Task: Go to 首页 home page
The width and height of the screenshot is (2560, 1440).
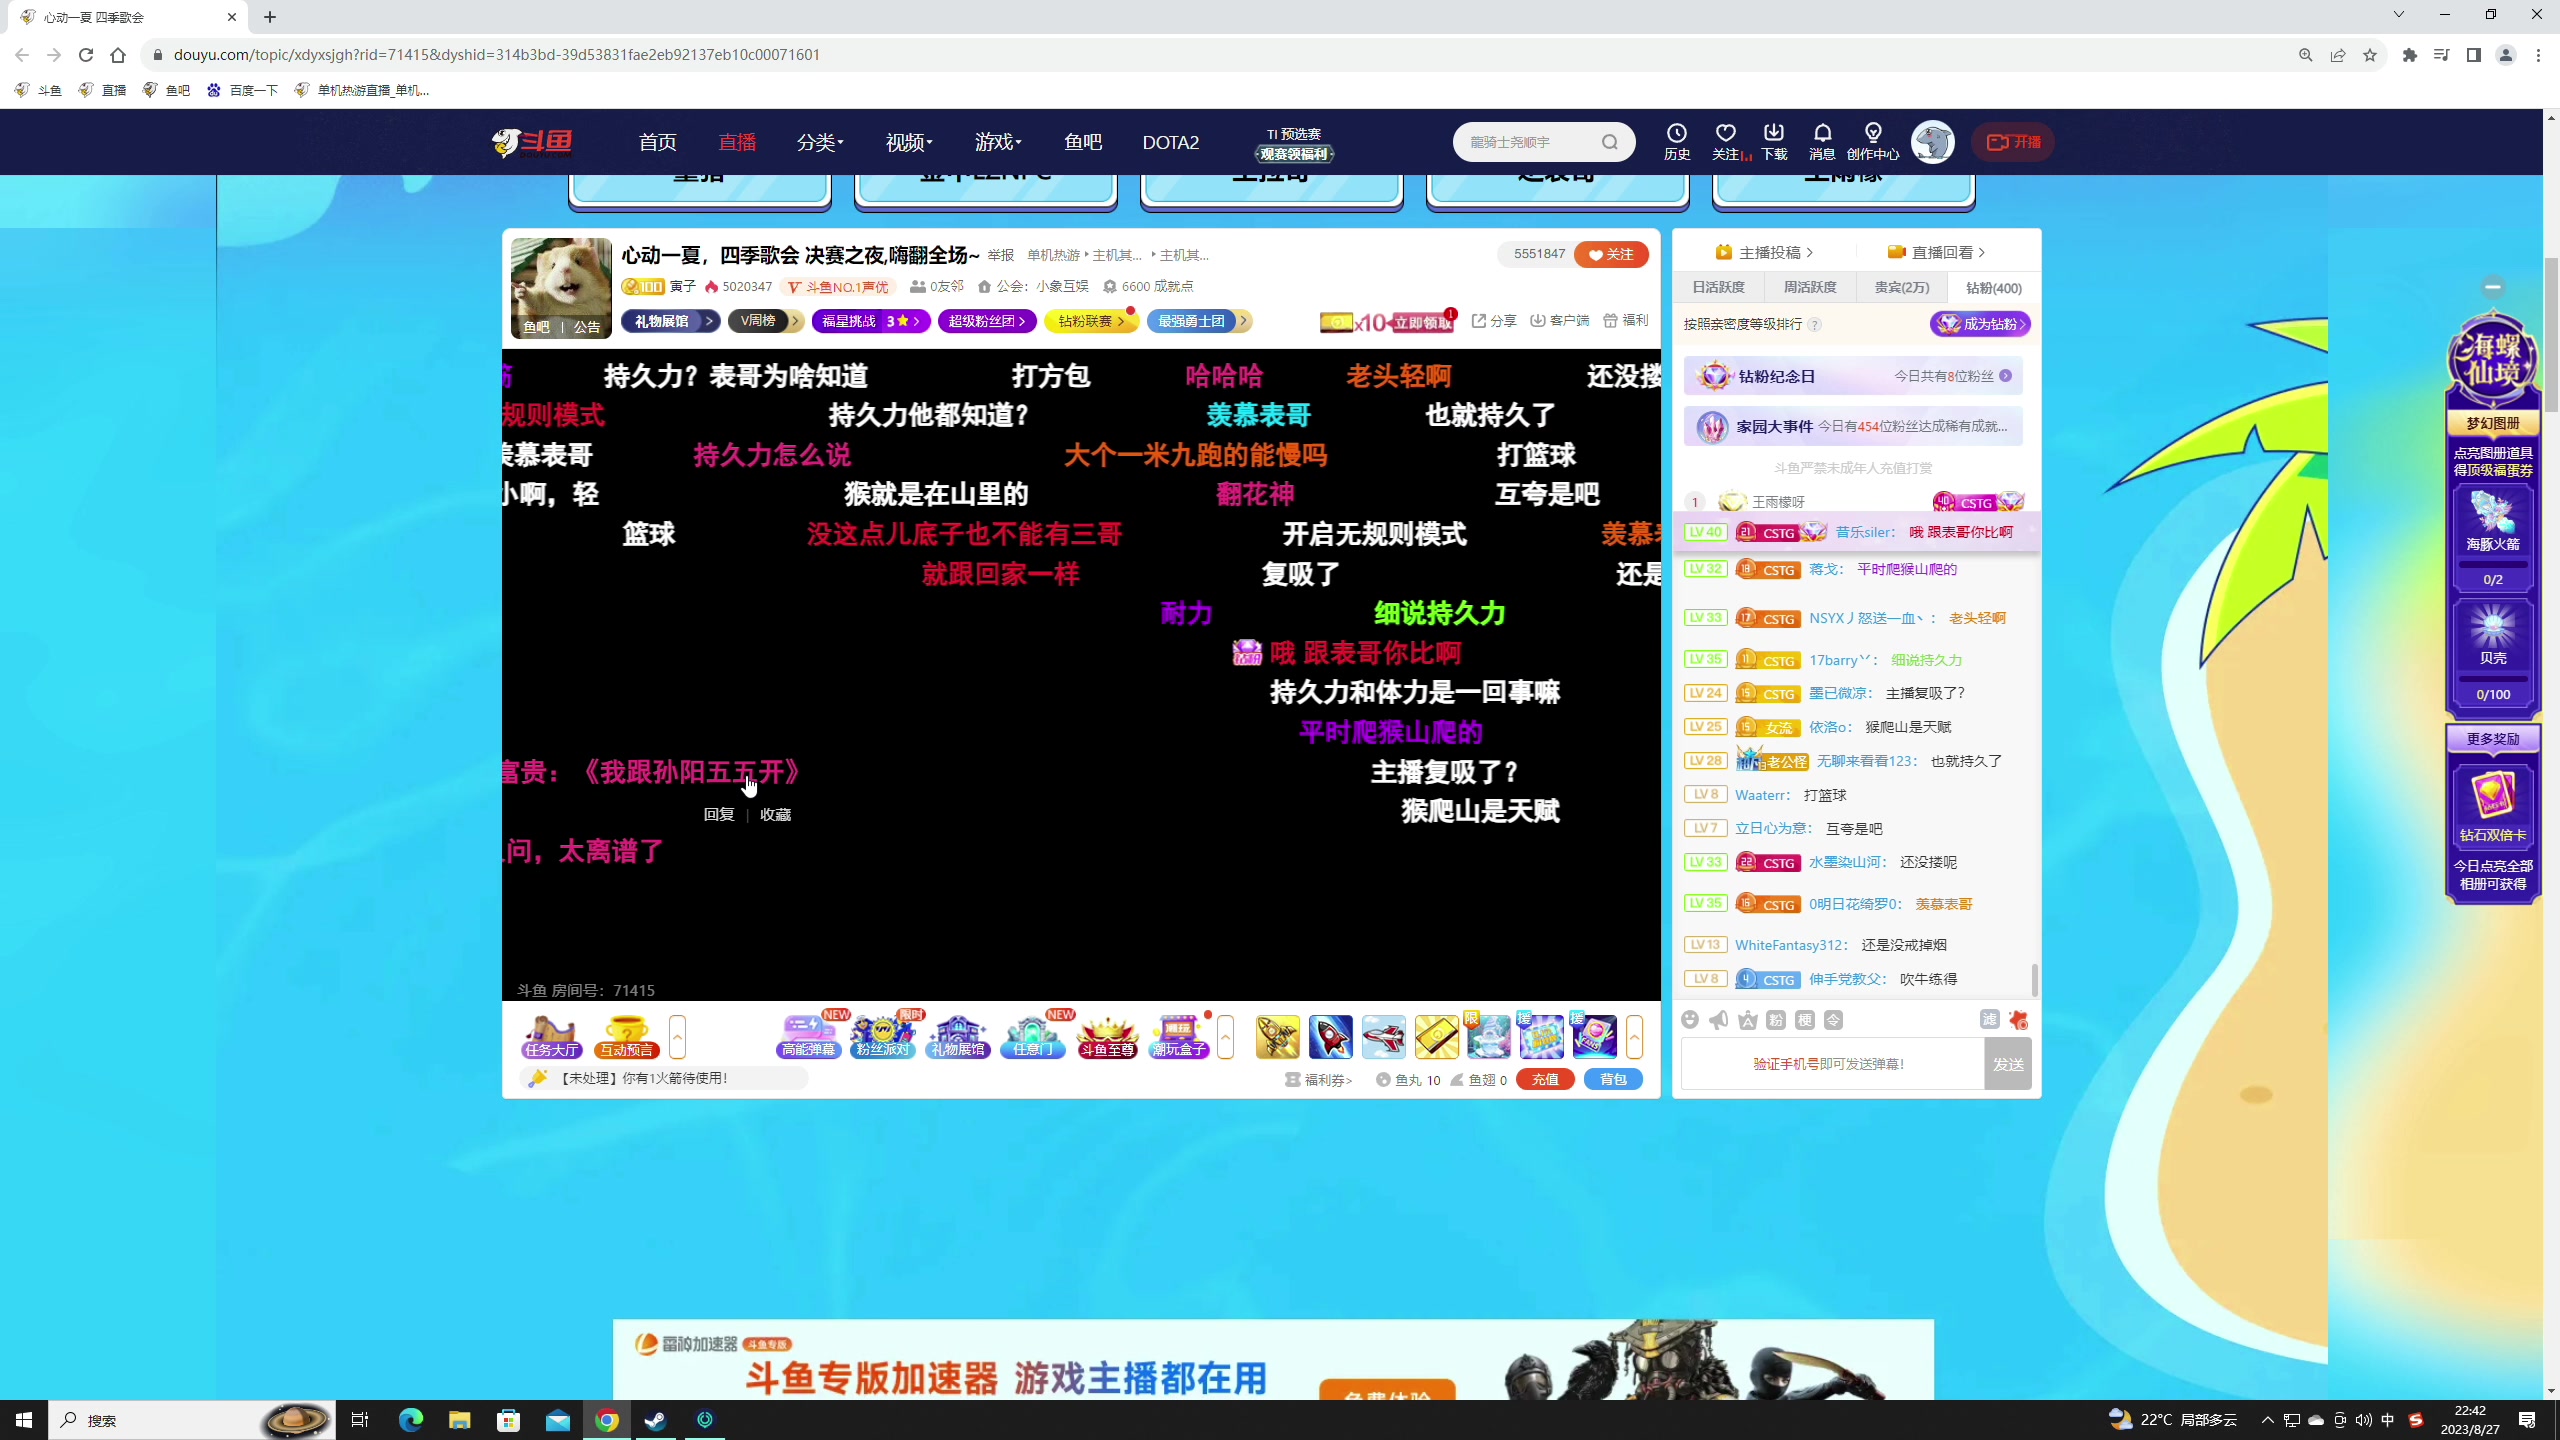Action: [657, 142]
